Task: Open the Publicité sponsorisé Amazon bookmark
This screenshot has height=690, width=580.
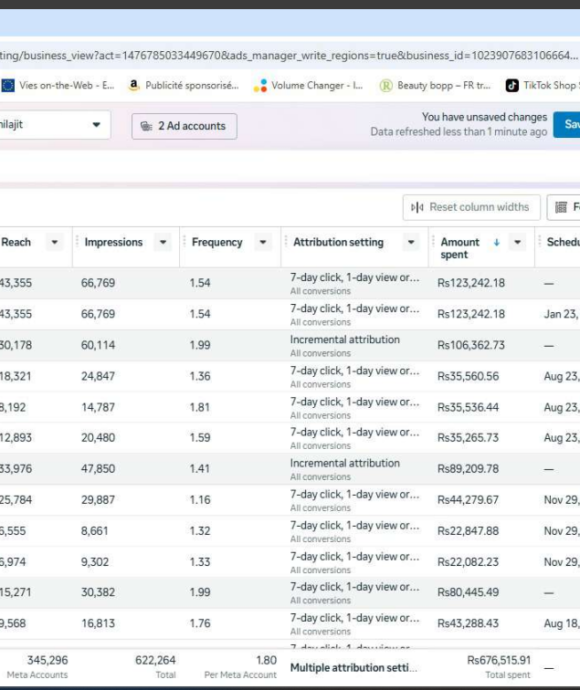Action: point(184,85)
